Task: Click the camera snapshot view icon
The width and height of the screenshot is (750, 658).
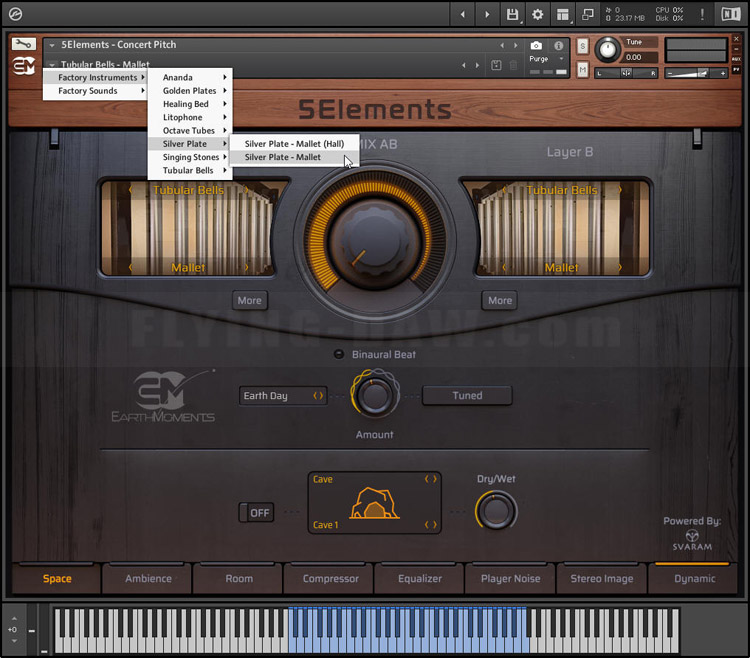Action: (x=536, y=45)
